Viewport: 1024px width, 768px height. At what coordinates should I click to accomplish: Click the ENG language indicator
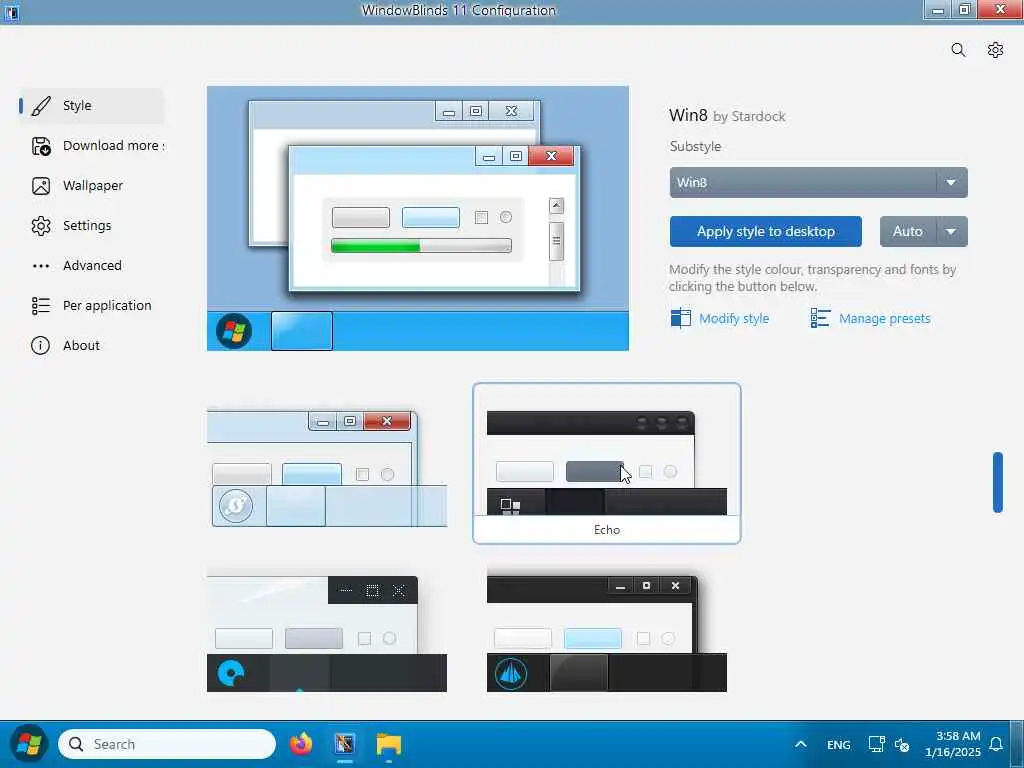click(839, 745)
